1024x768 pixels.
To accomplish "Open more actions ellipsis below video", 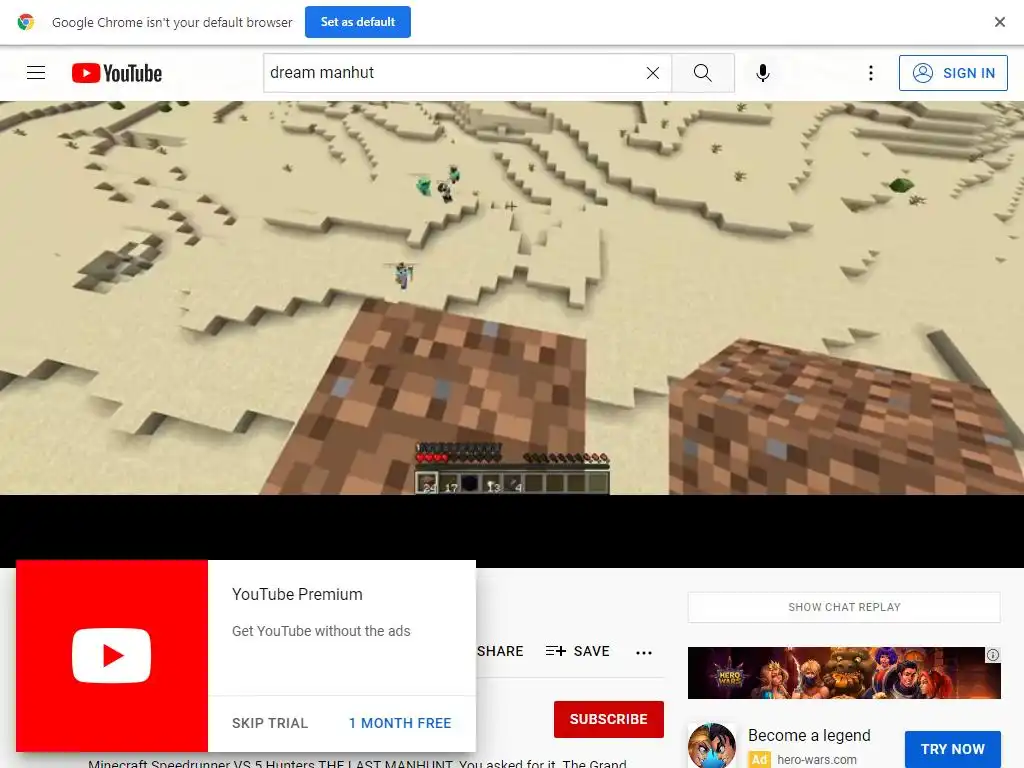I will tap(644, 652).
